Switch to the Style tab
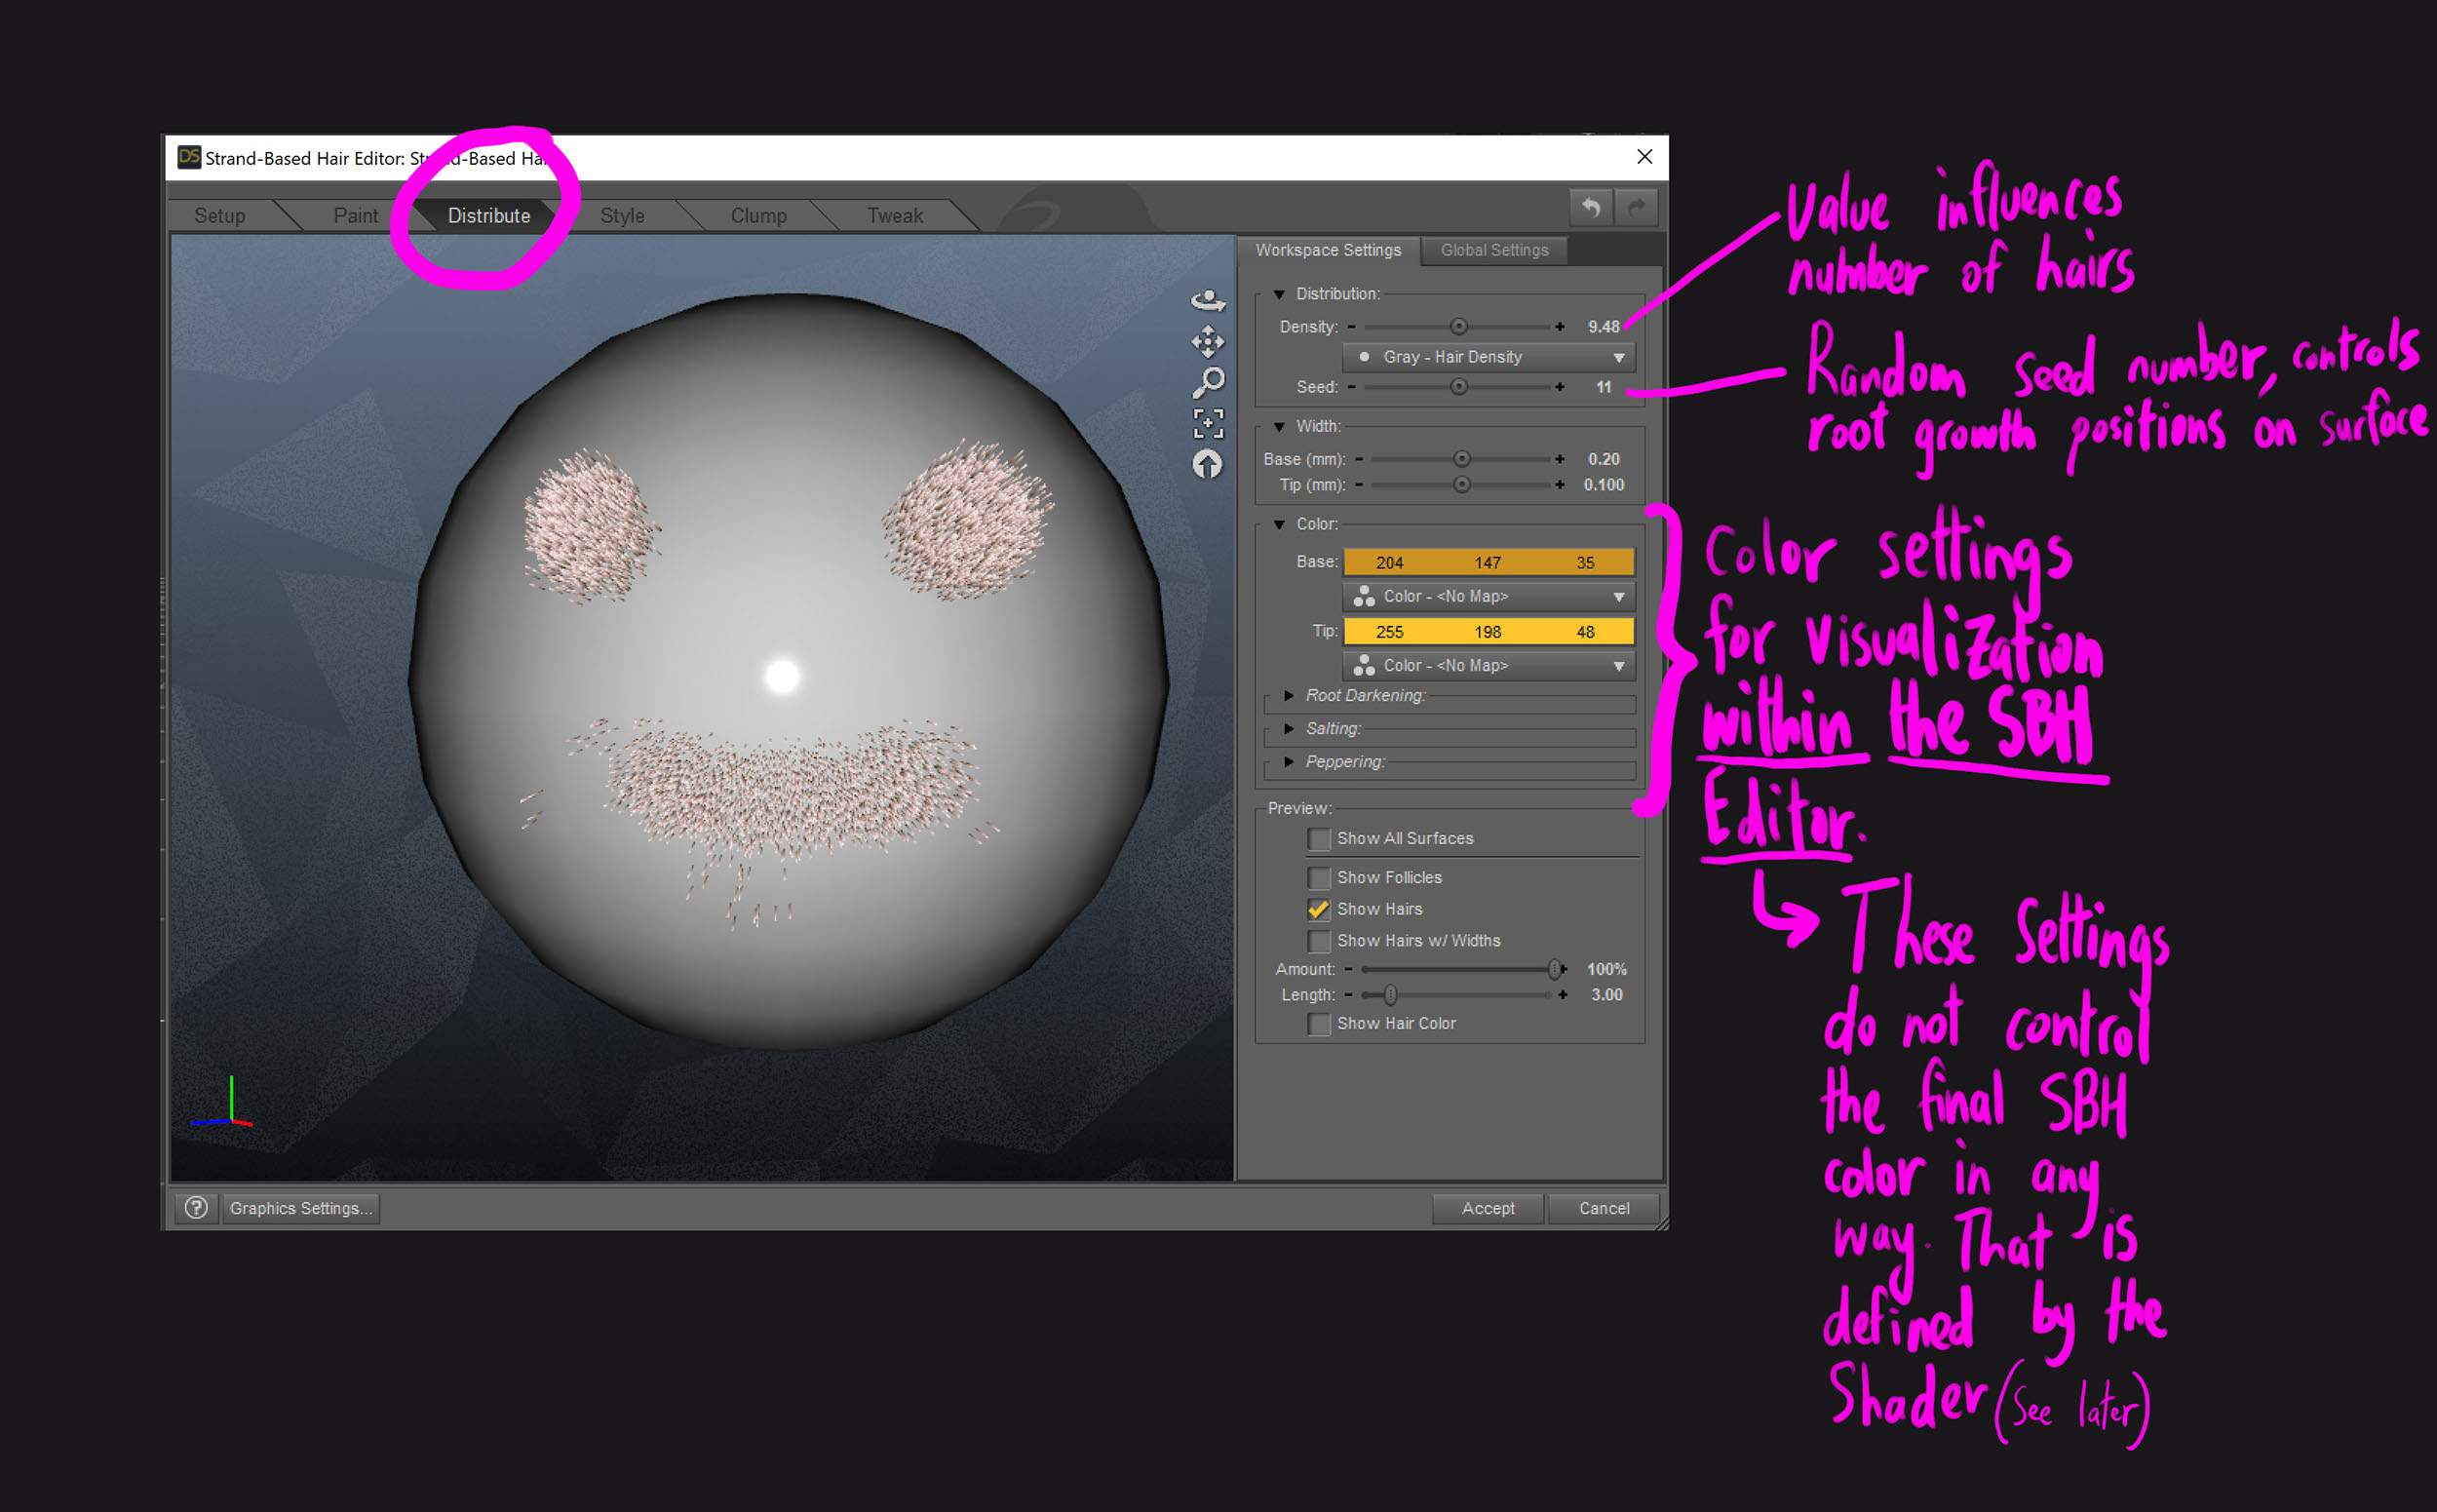 point(622,216)
